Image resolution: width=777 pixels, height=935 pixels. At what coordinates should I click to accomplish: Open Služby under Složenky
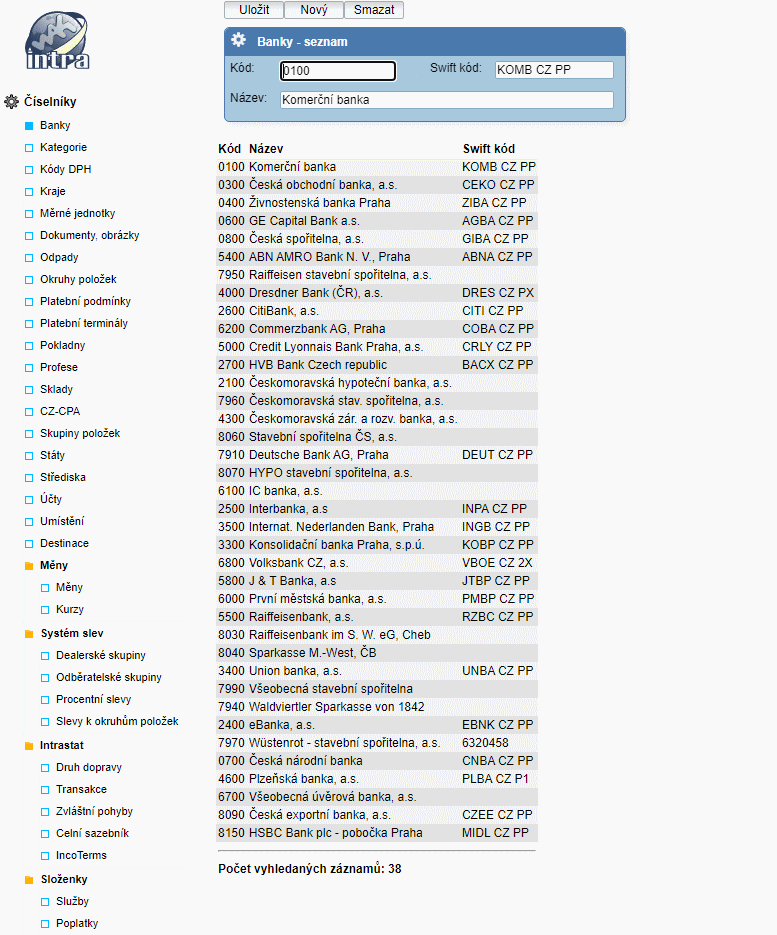[x=72, y=902]
